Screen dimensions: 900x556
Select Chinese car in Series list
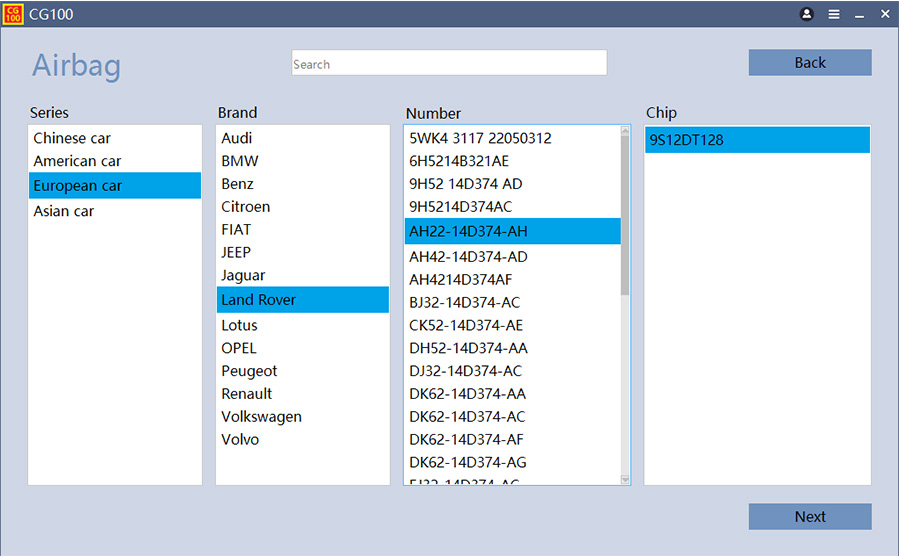pyautogui.click(x=72, y=138)
